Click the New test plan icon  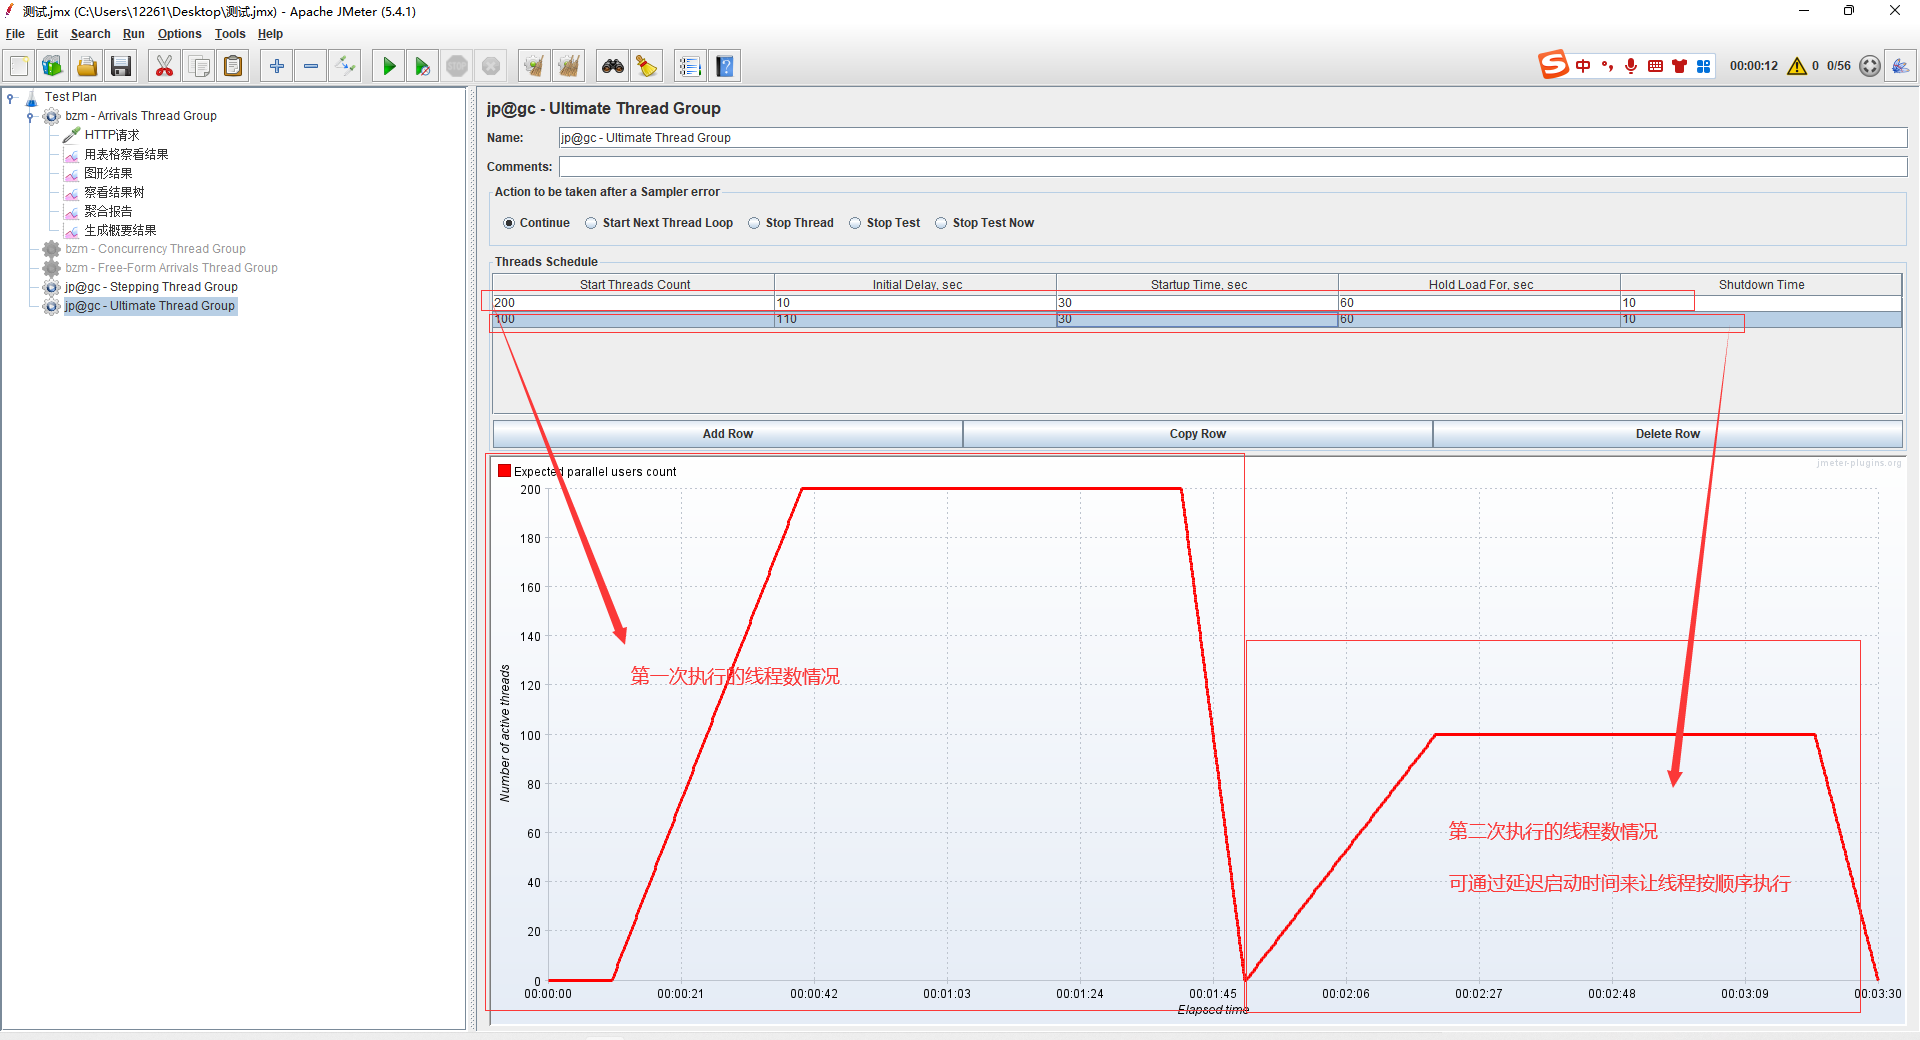19,66
